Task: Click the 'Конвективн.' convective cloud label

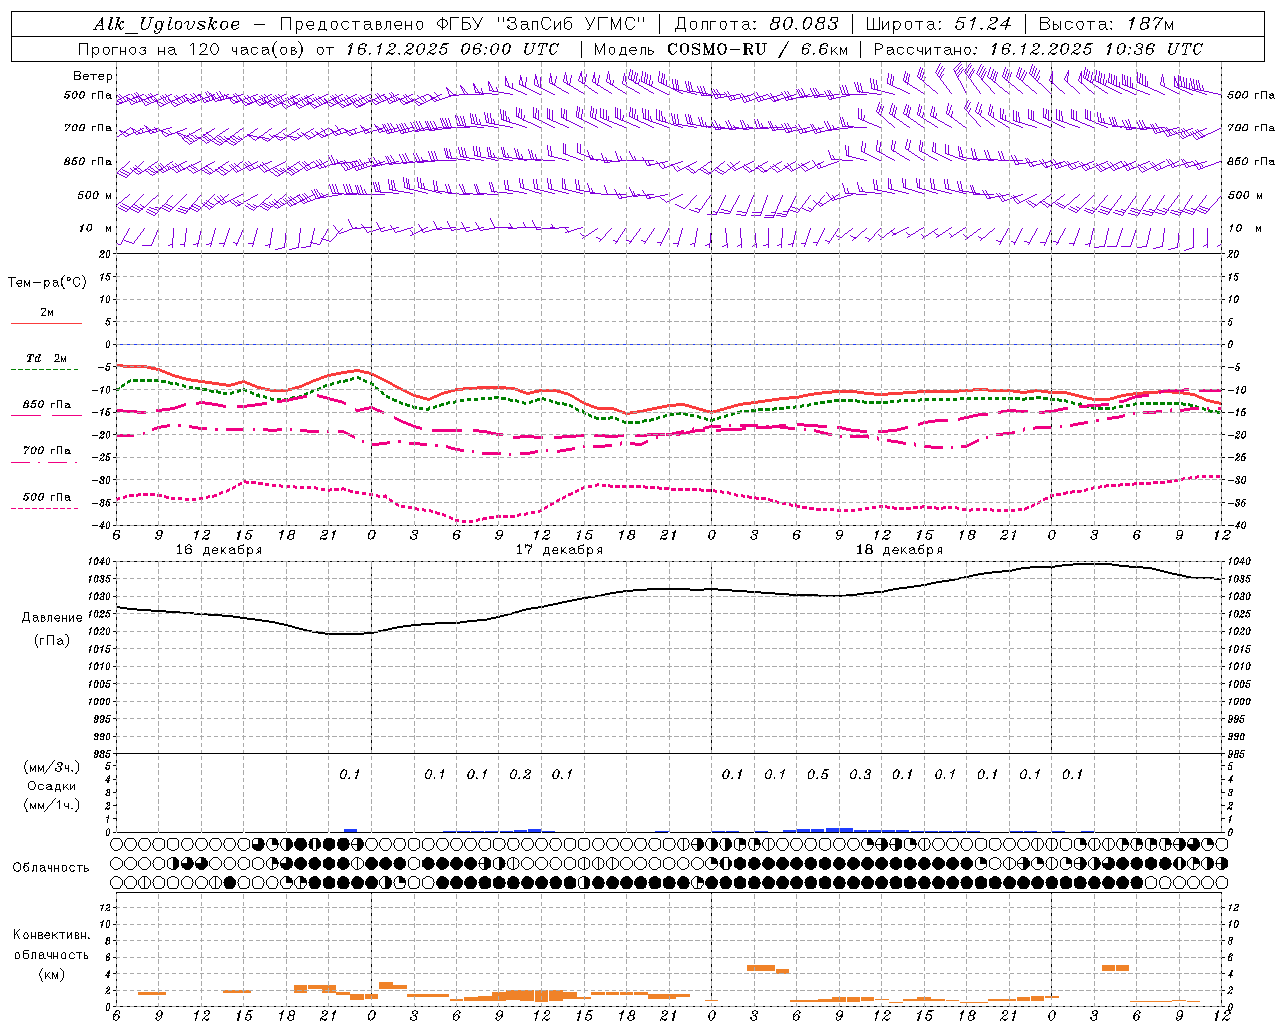Action: pyautogui.click(x=51, y=935)
